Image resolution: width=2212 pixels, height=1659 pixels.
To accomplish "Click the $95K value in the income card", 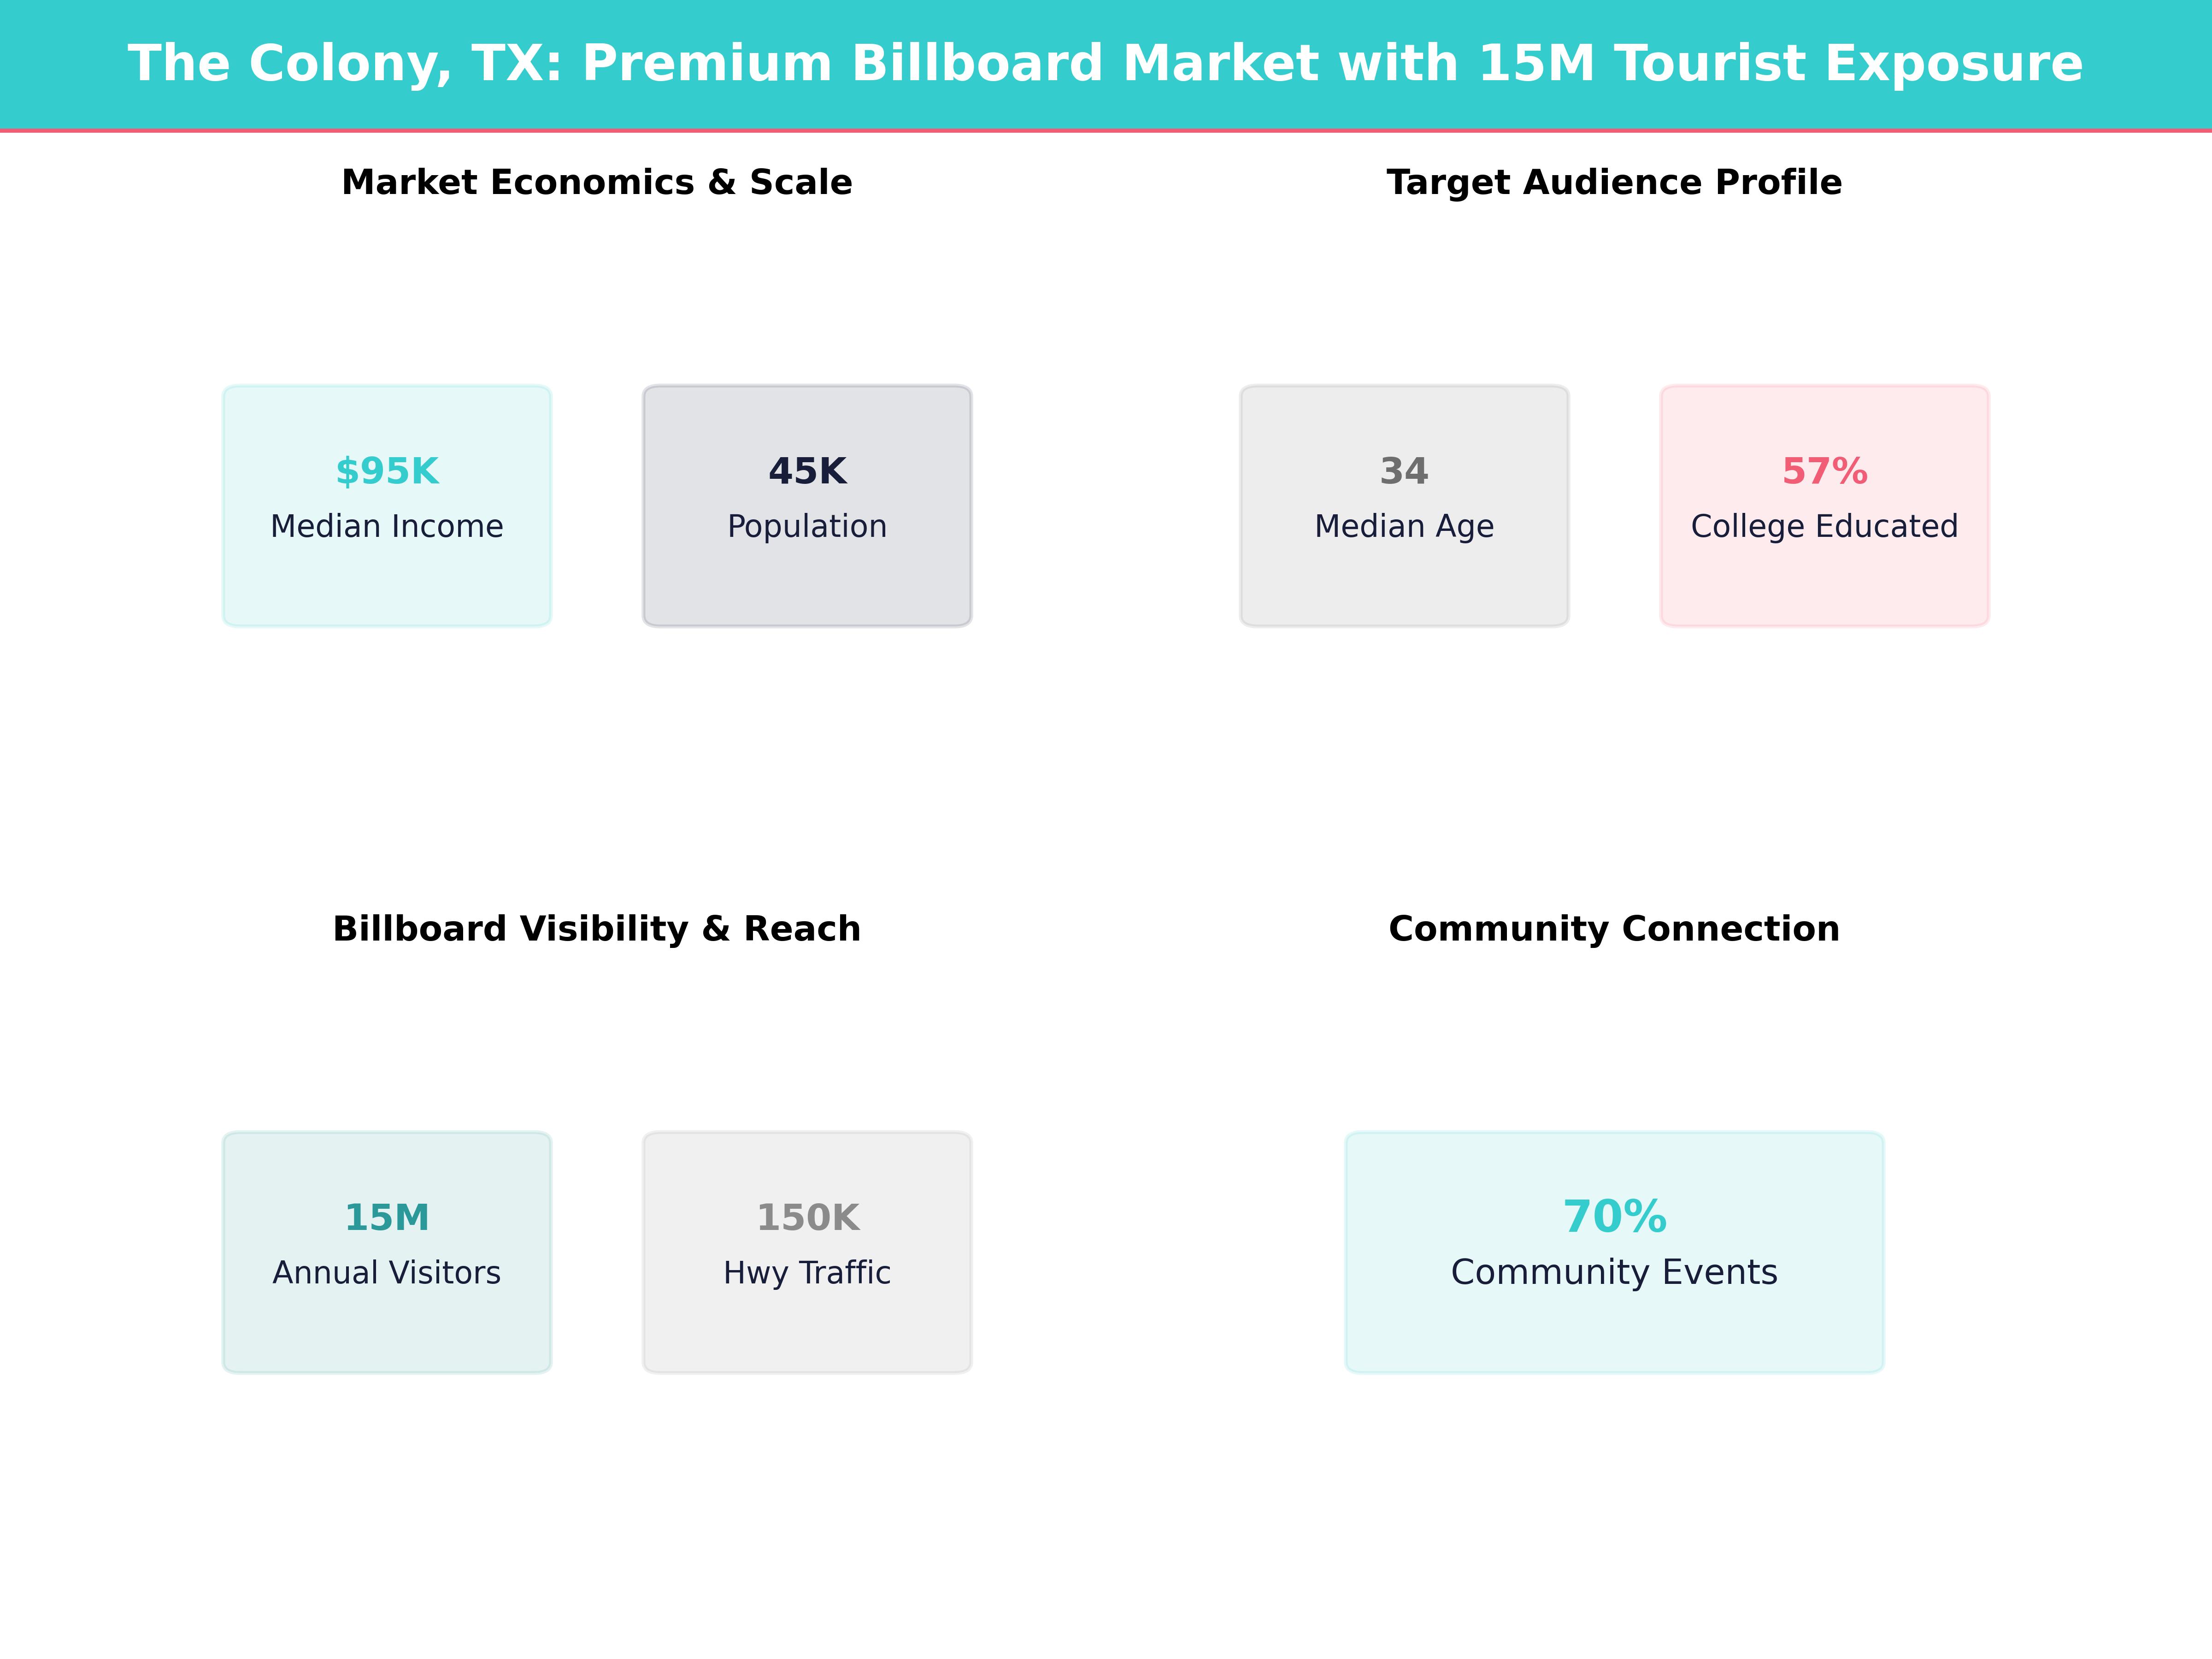I will [x=387, y=471].
